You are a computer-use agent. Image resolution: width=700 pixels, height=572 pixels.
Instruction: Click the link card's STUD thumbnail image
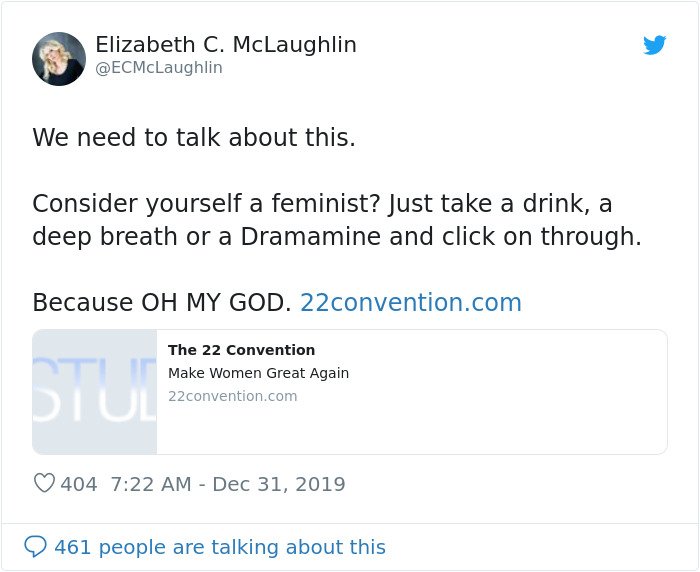[x=95, y=392]
